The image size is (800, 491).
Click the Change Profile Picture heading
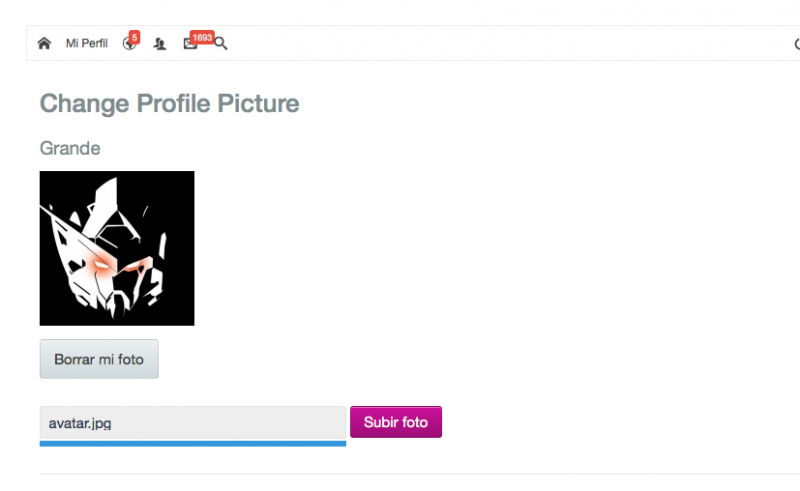(x=169, y=104)
